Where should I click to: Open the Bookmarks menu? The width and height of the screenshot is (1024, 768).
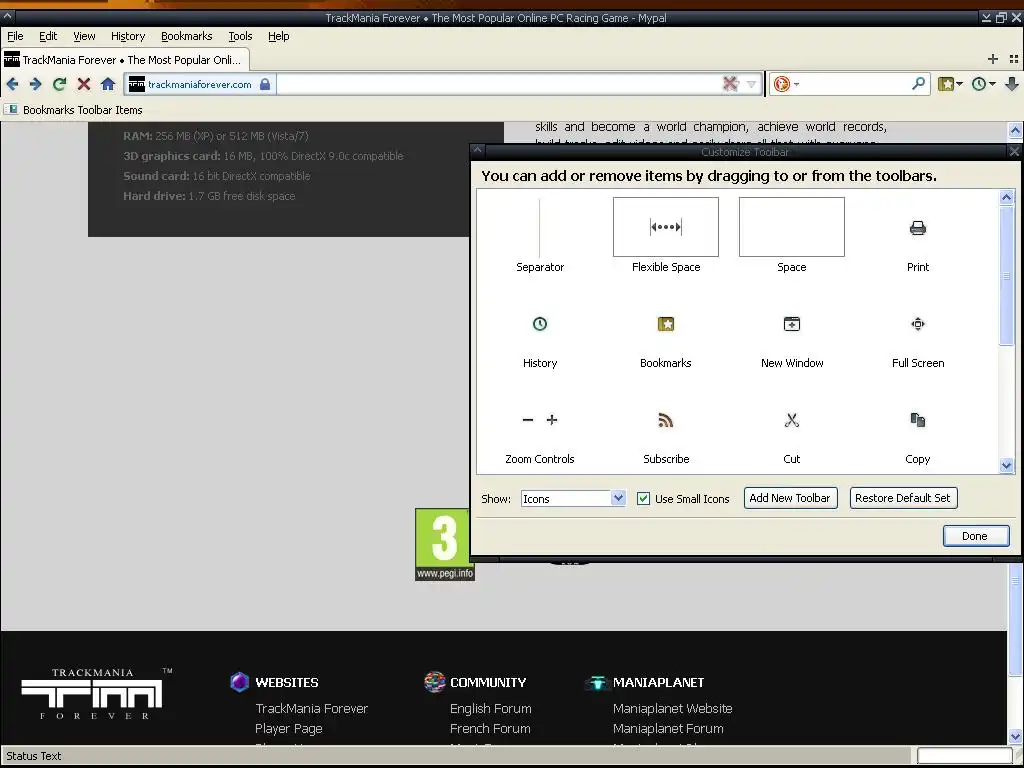pos(187,37)
